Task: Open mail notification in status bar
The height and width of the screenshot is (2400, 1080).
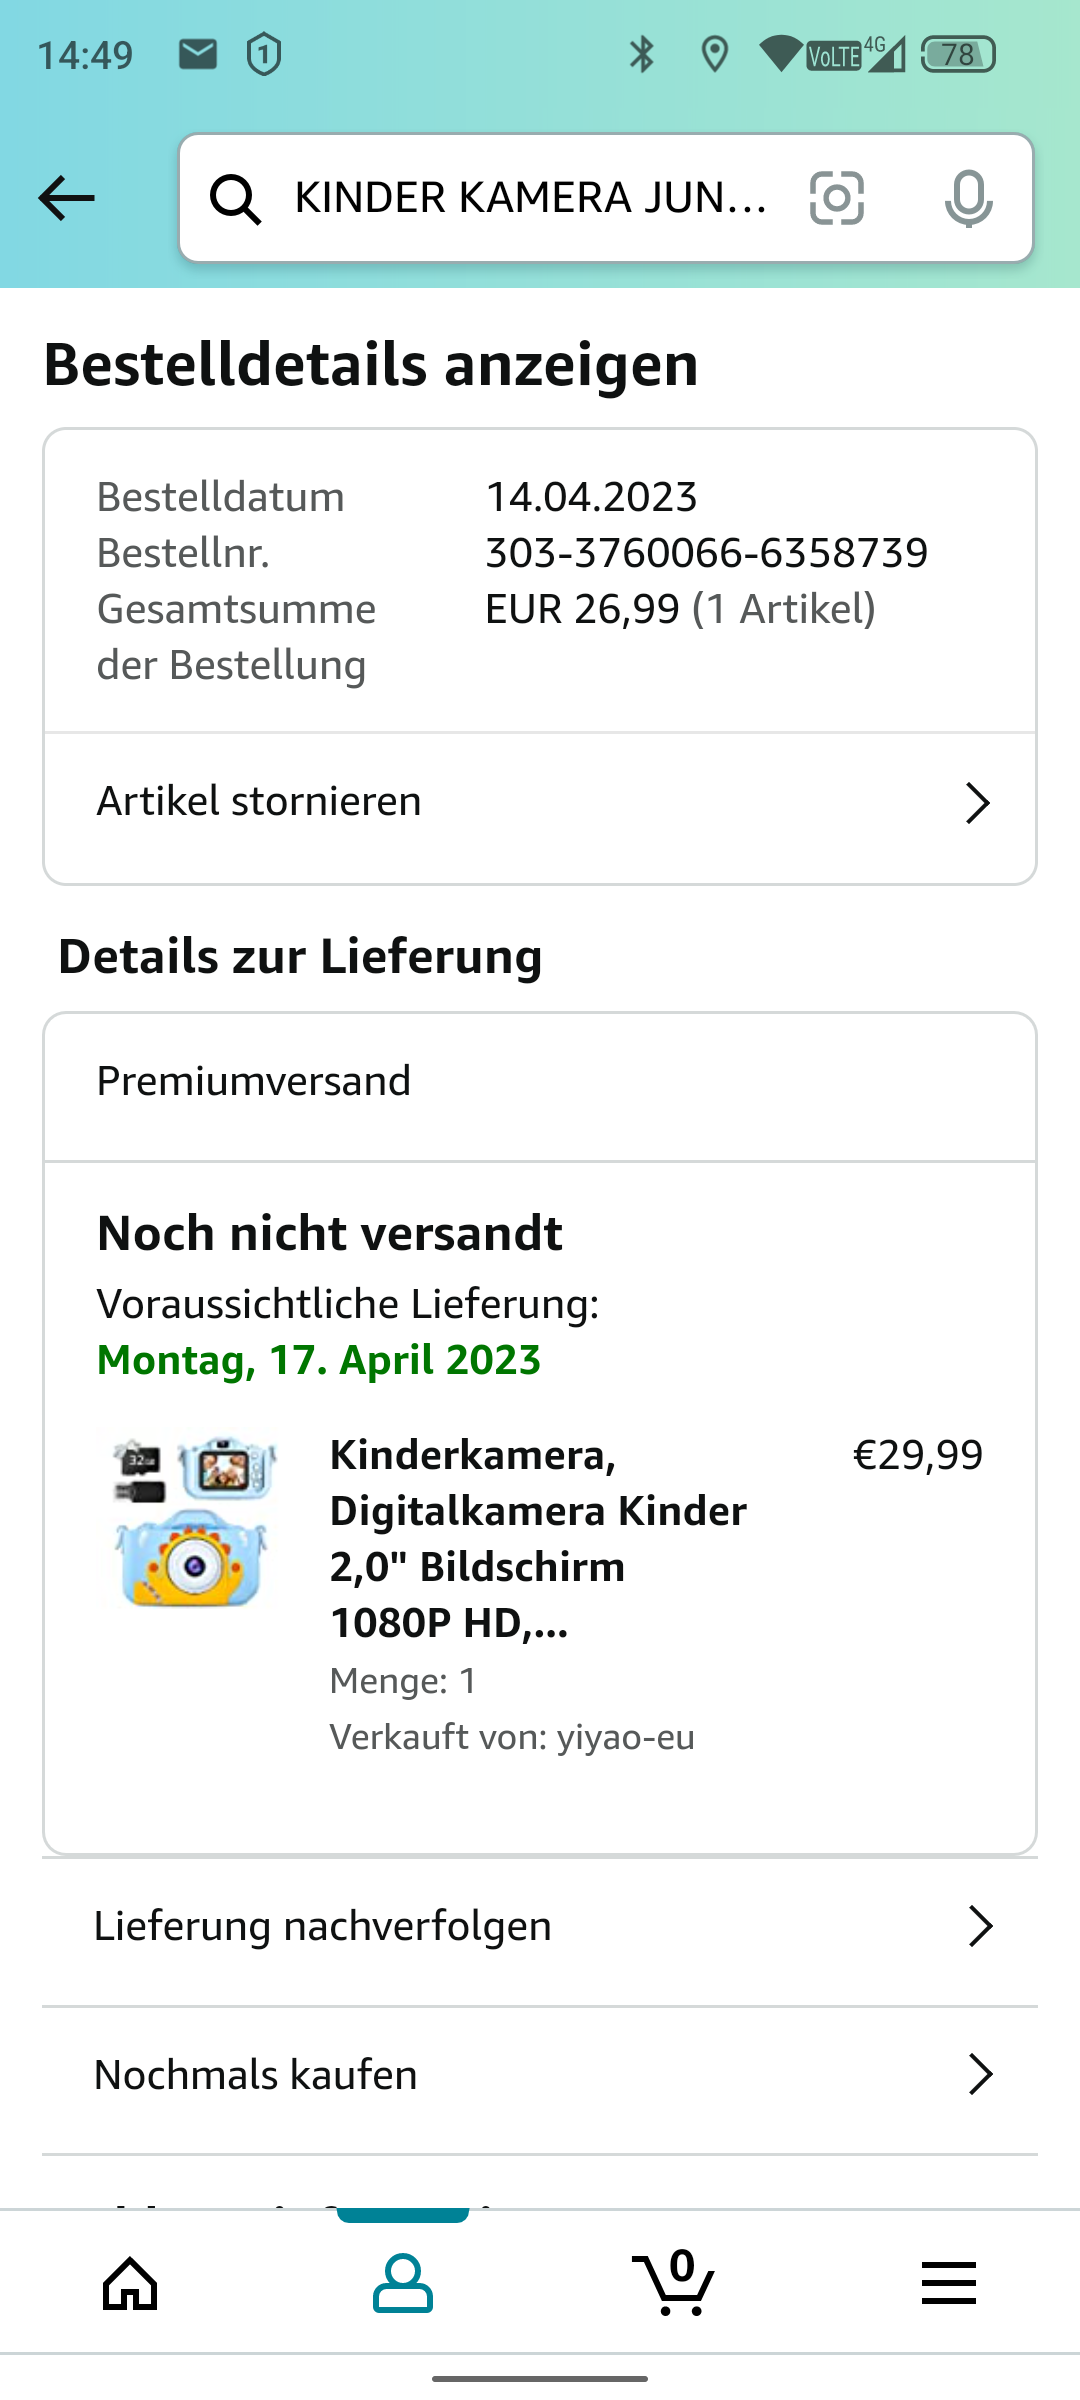Action: (198, 54)
